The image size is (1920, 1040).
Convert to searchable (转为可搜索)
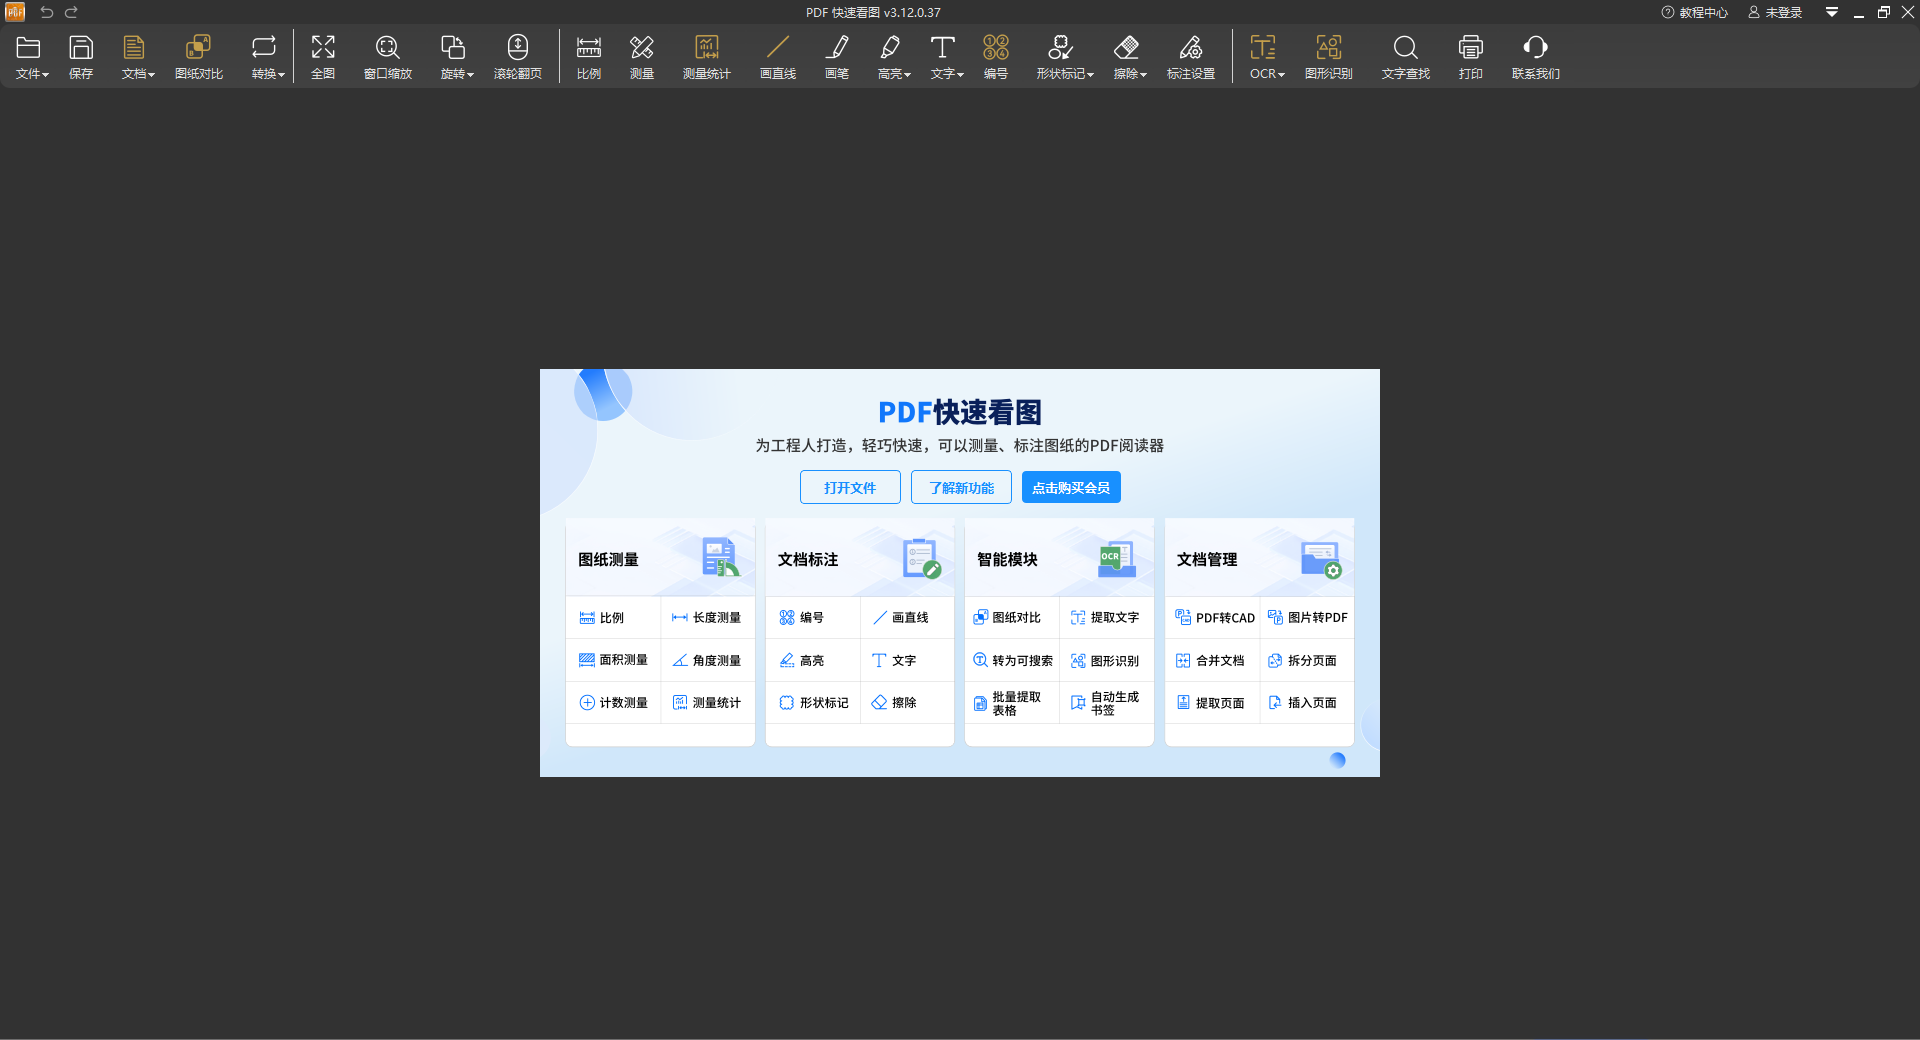click(1012, 660)
